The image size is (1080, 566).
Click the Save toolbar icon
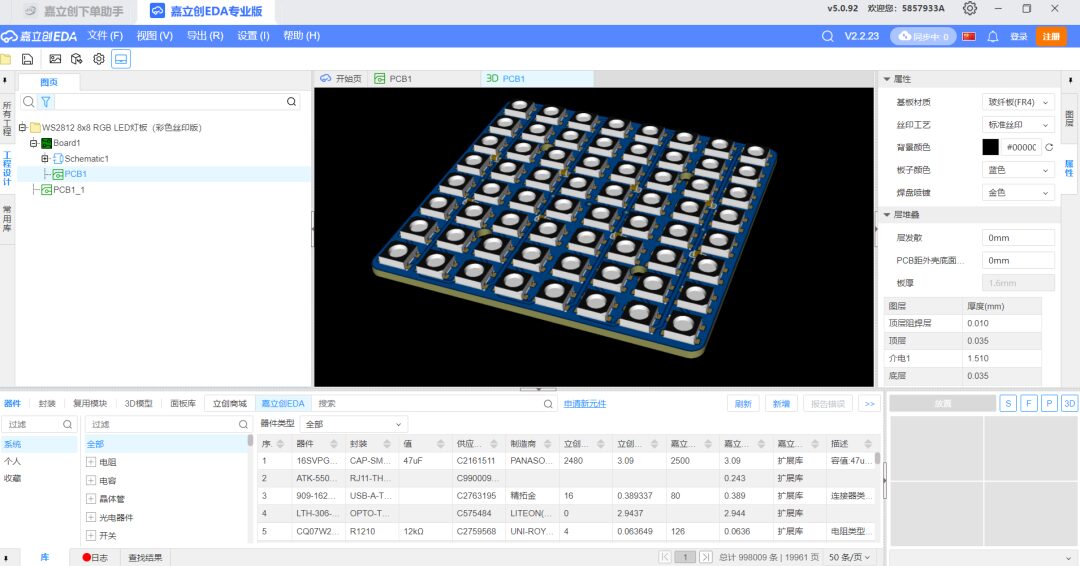point(28,59)
